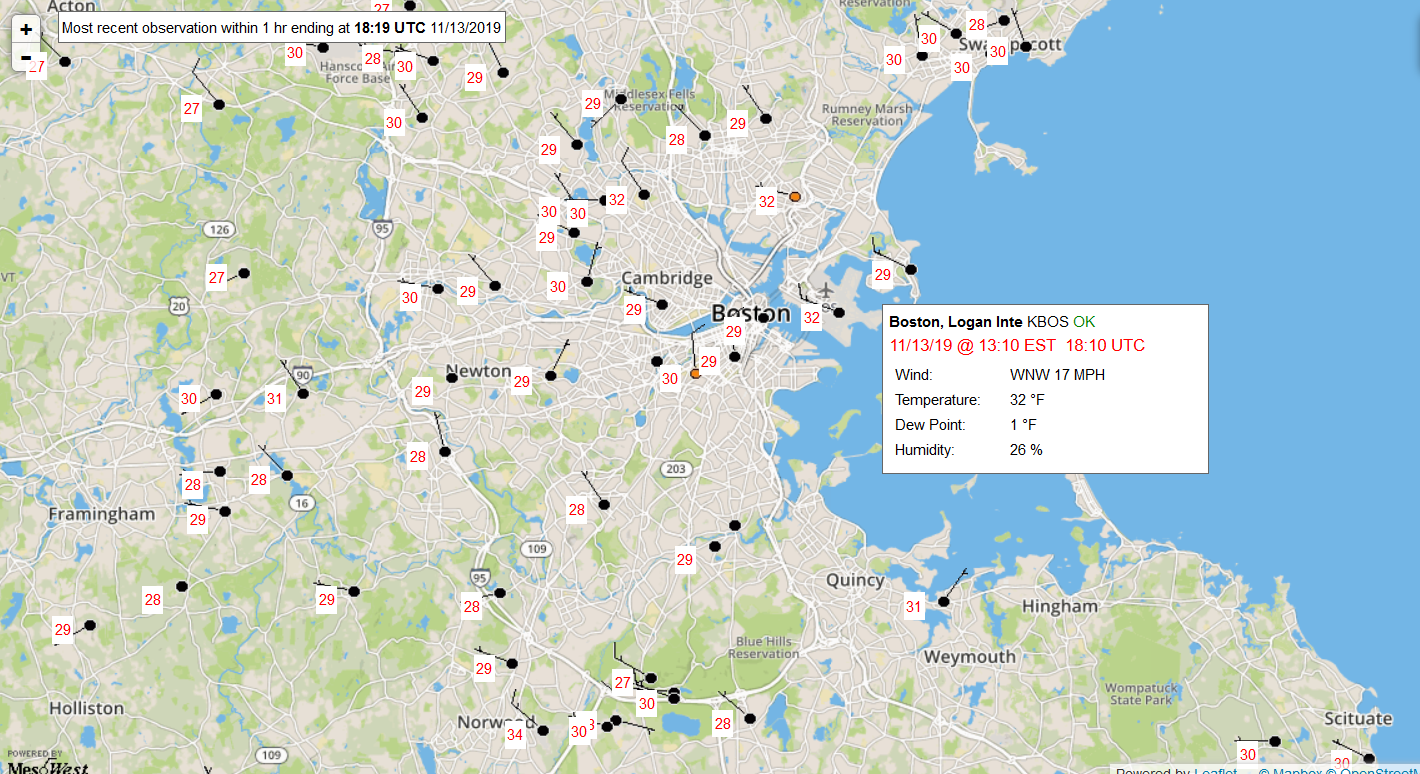The image size is (1420, 774).
Task: Click the '1 °F' dew point value
Action: [1023, 425]
